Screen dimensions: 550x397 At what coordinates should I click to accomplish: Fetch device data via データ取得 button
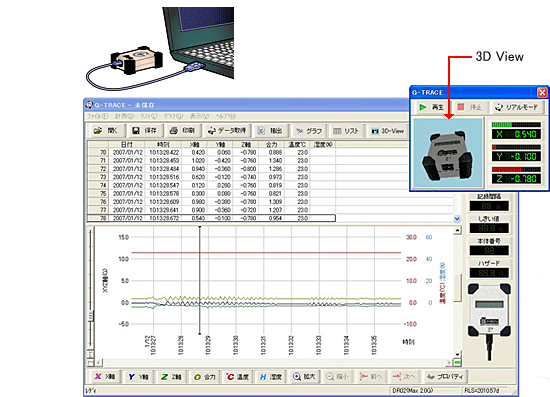(227, 131)
